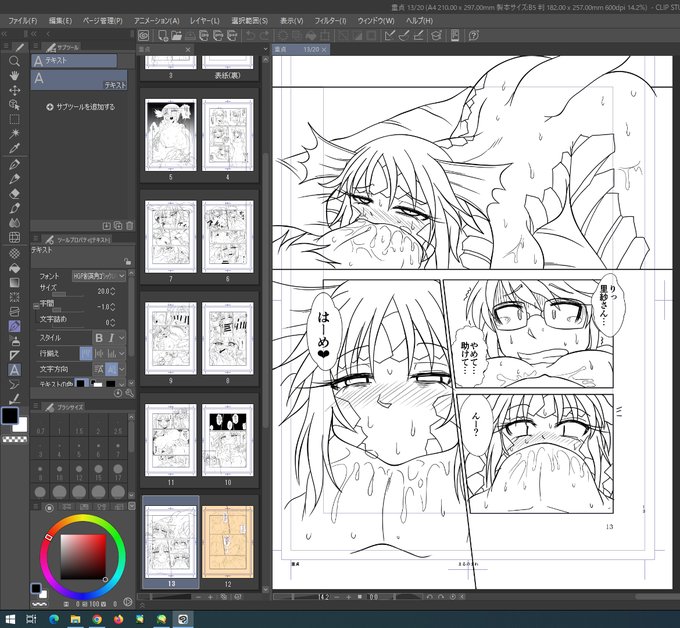Viewport: 680px width, 628px height.
Task: Adjust font size stepper arrows
Action: click(x=113, y=291)
